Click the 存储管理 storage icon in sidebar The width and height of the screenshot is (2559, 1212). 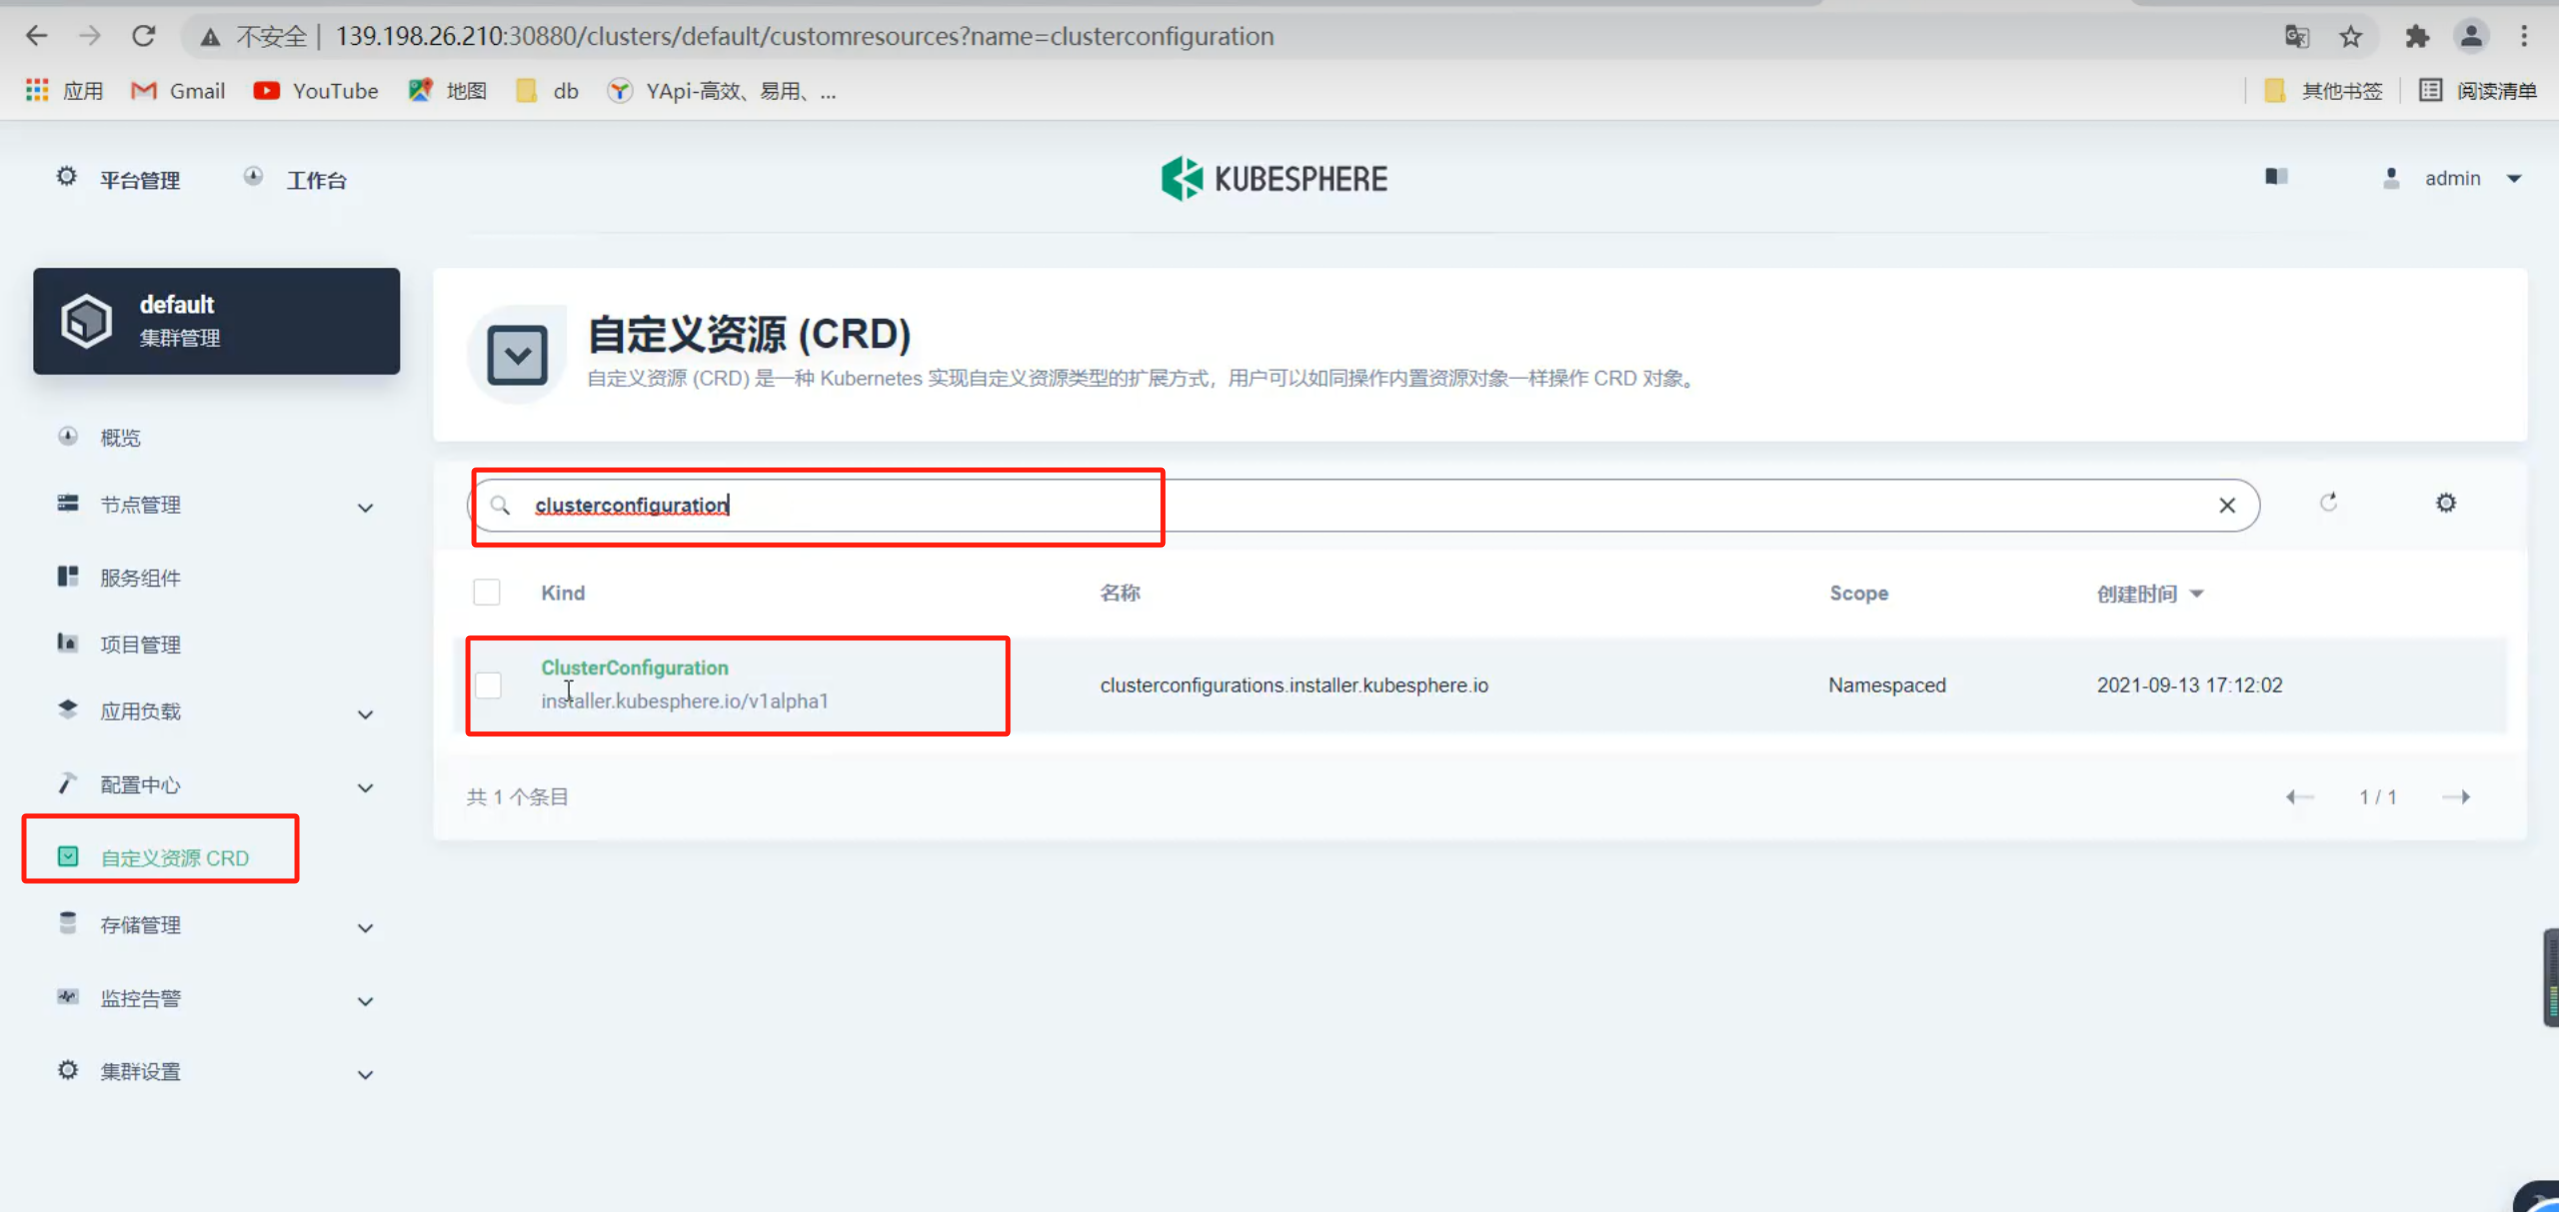[x=67, y=923]
